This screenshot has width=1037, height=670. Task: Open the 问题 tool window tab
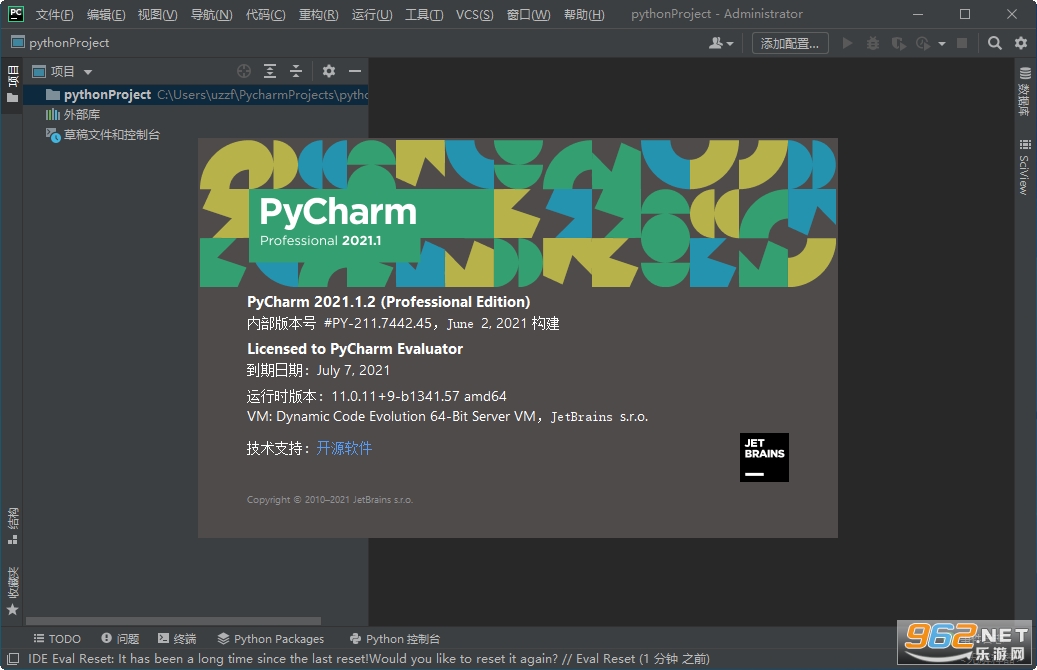[x=120, y=638]
